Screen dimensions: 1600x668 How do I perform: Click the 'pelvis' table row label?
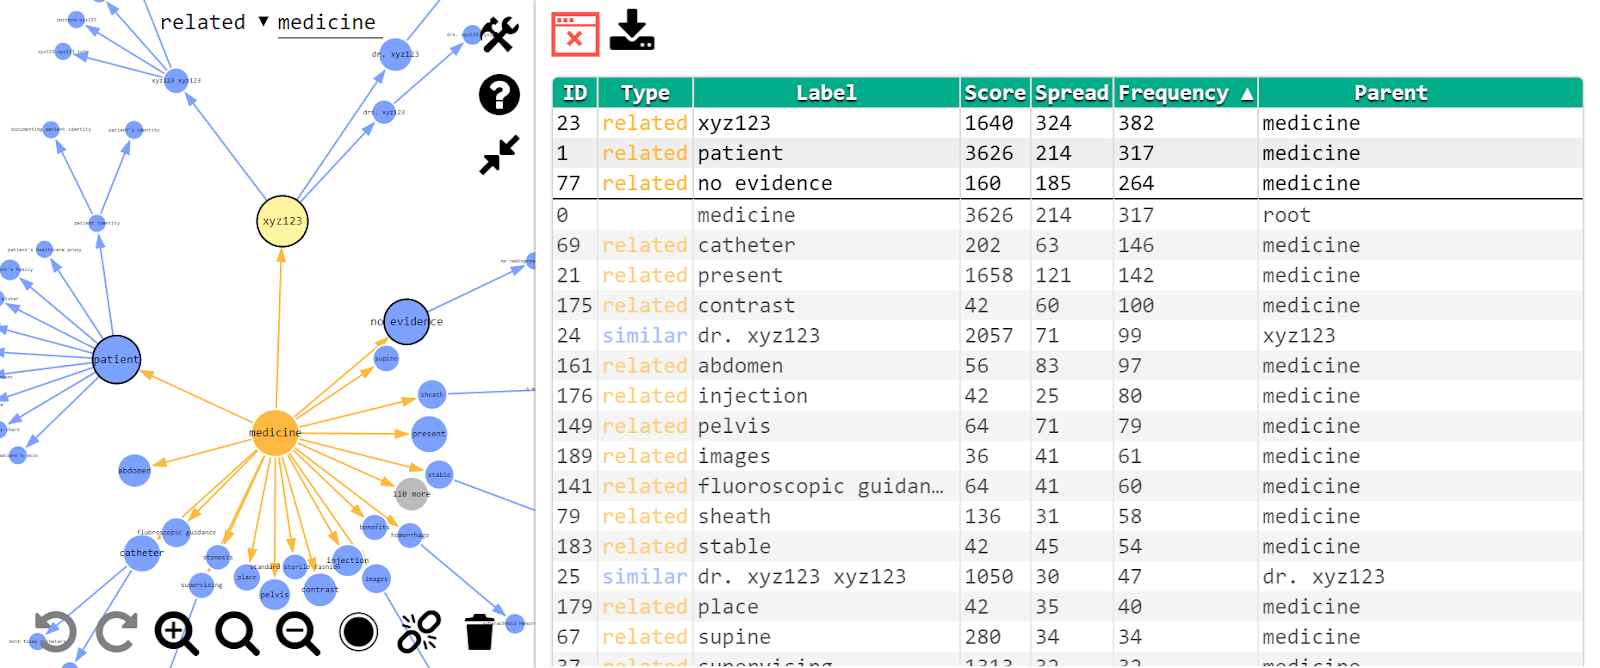[x=734, y=426]
